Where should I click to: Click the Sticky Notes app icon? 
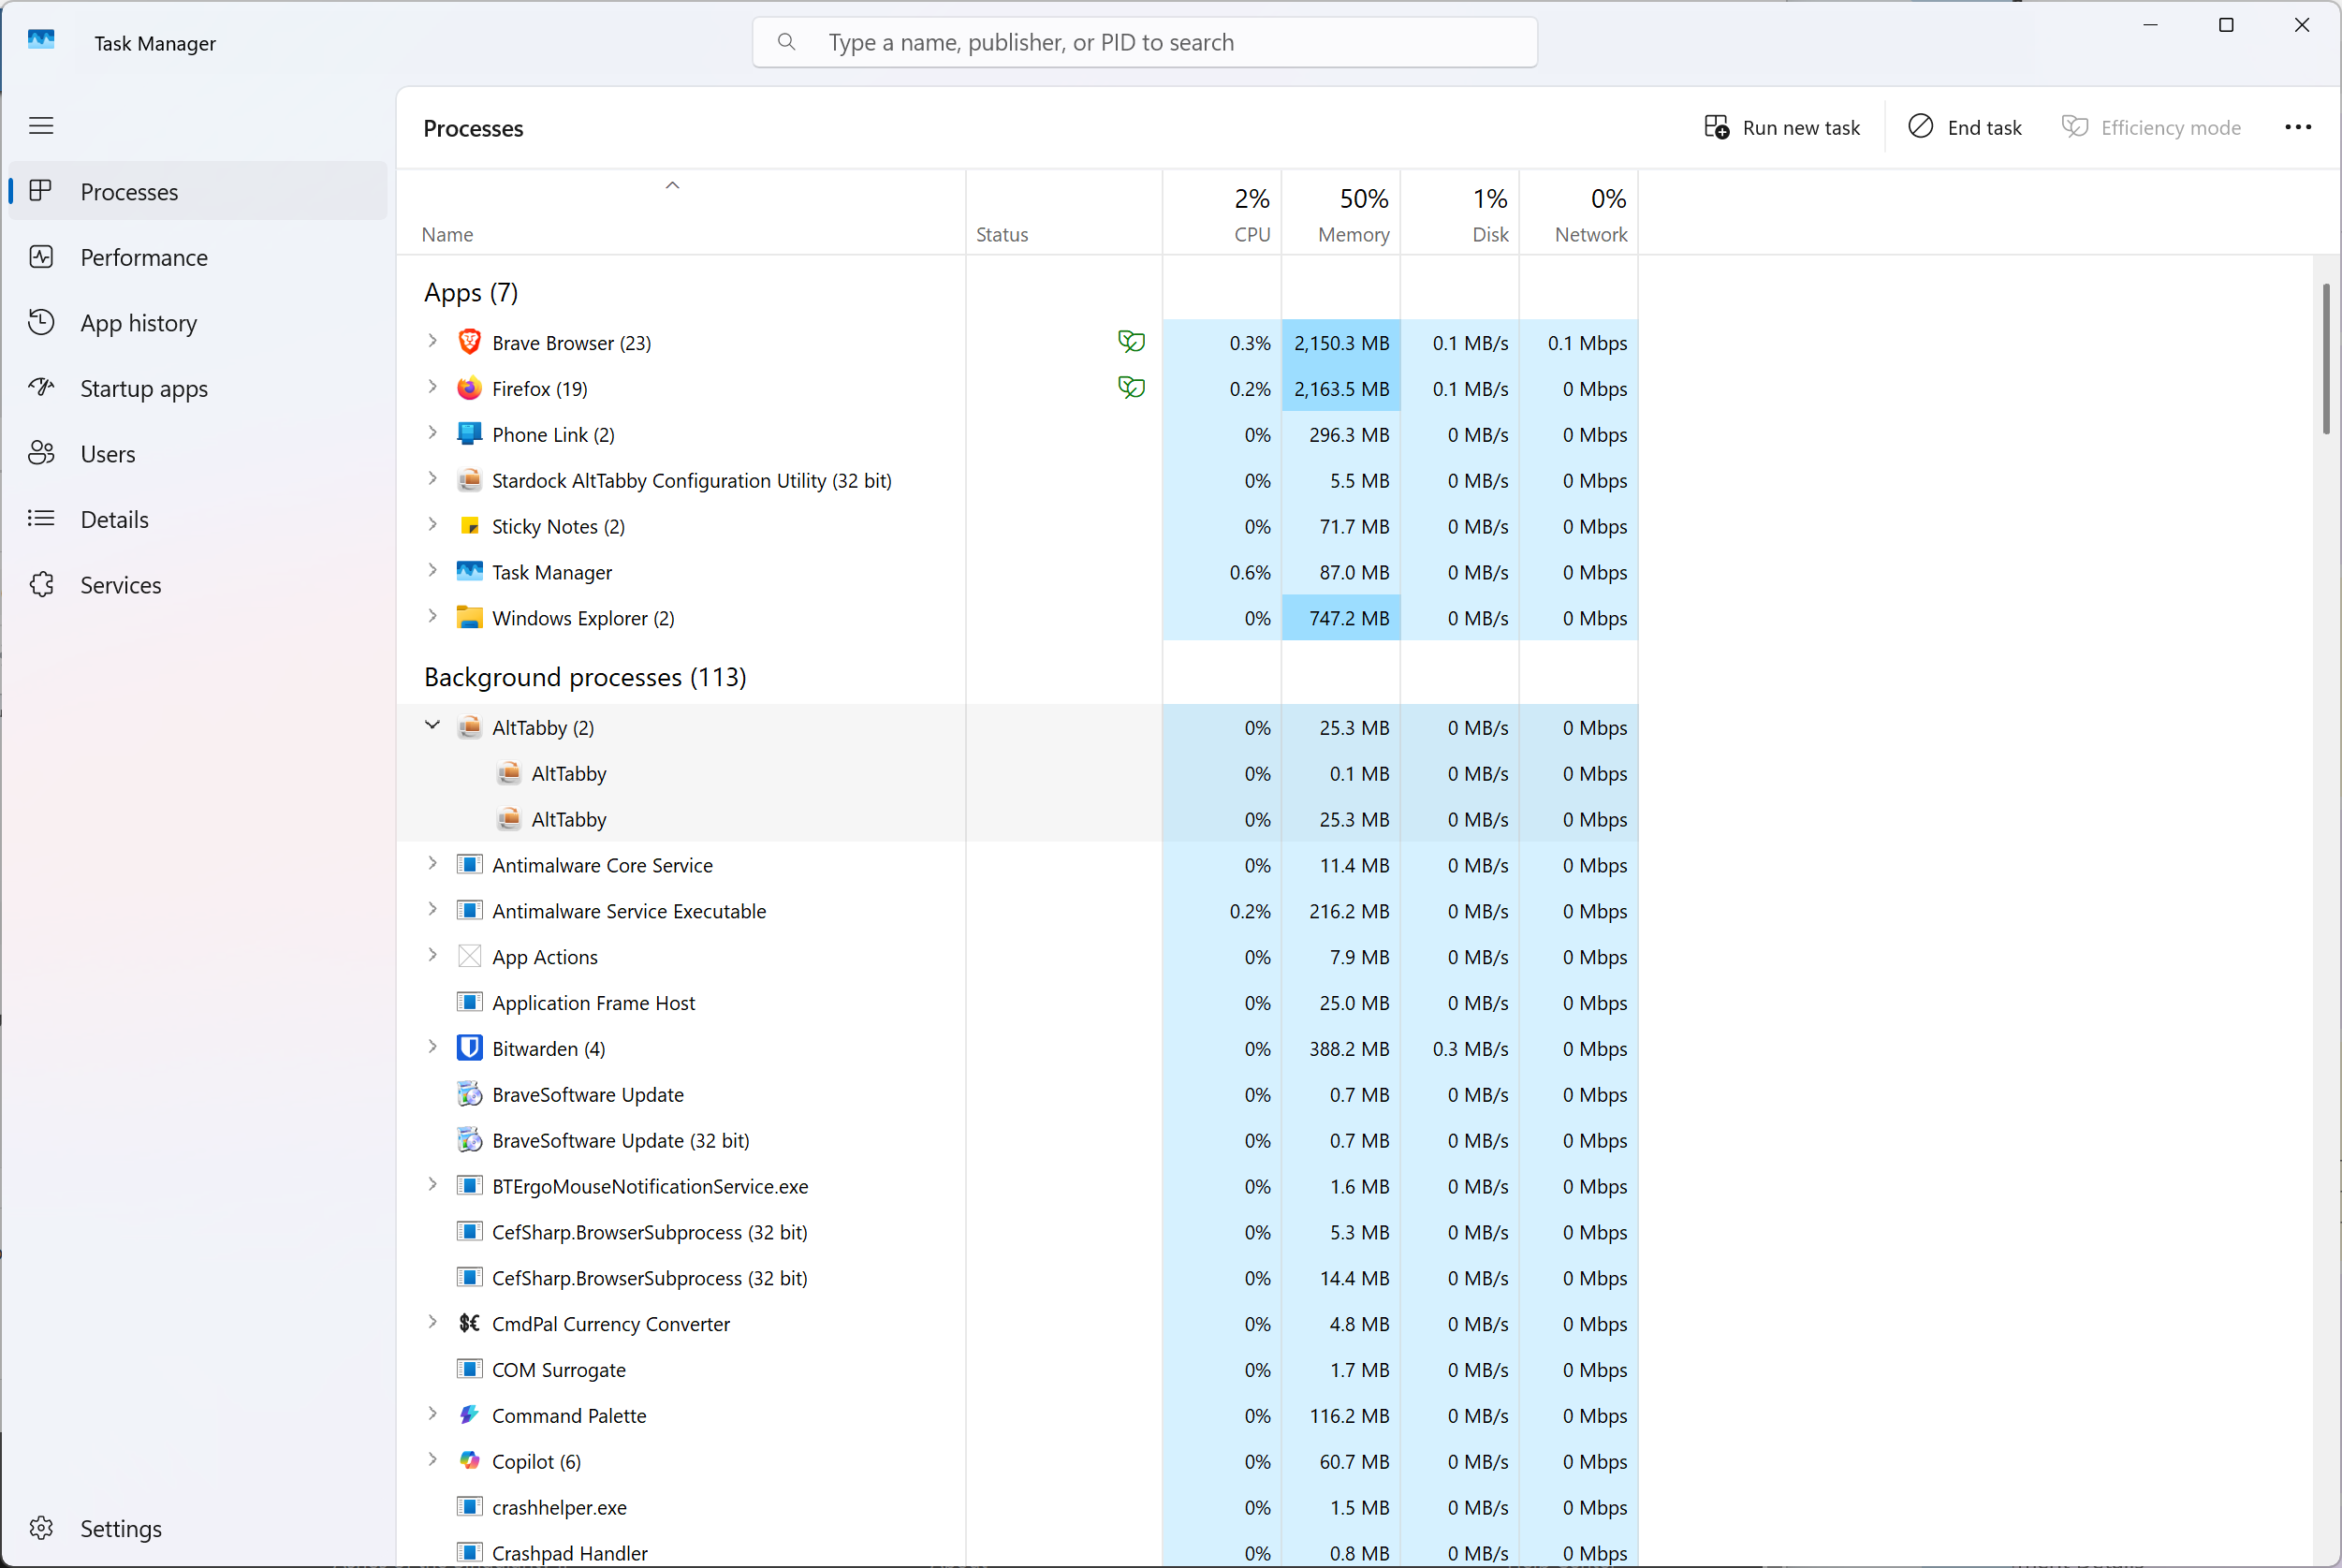coord(469,526)
